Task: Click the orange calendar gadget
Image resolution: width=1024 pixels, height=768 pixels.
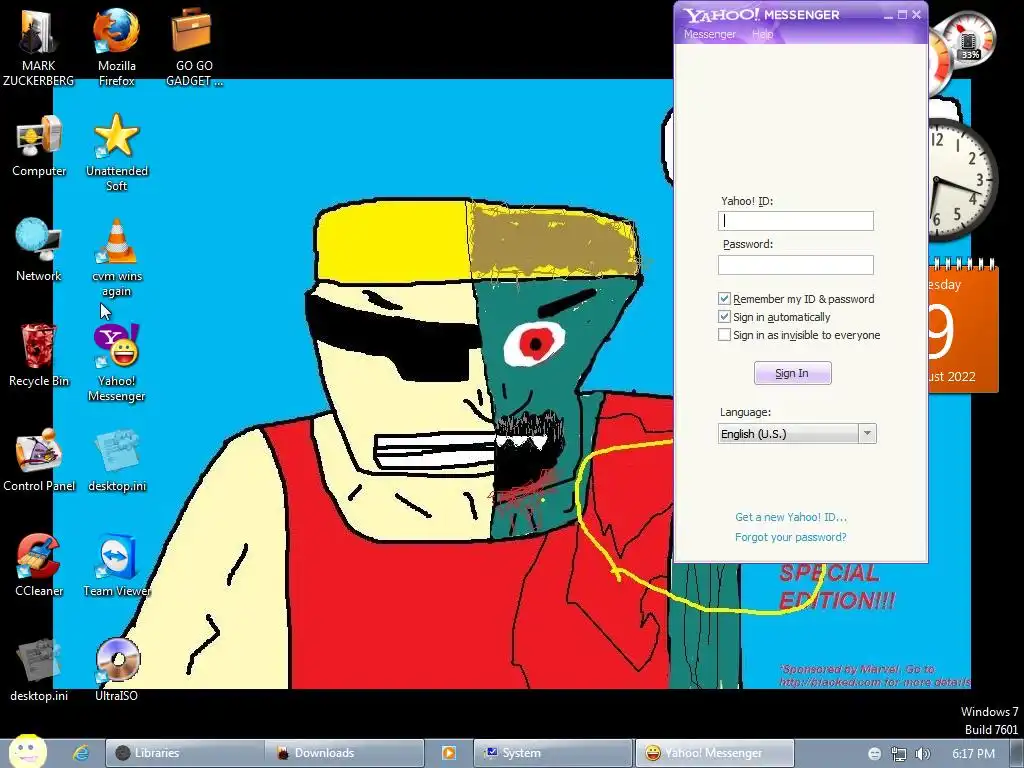Action: pos(963,327)
